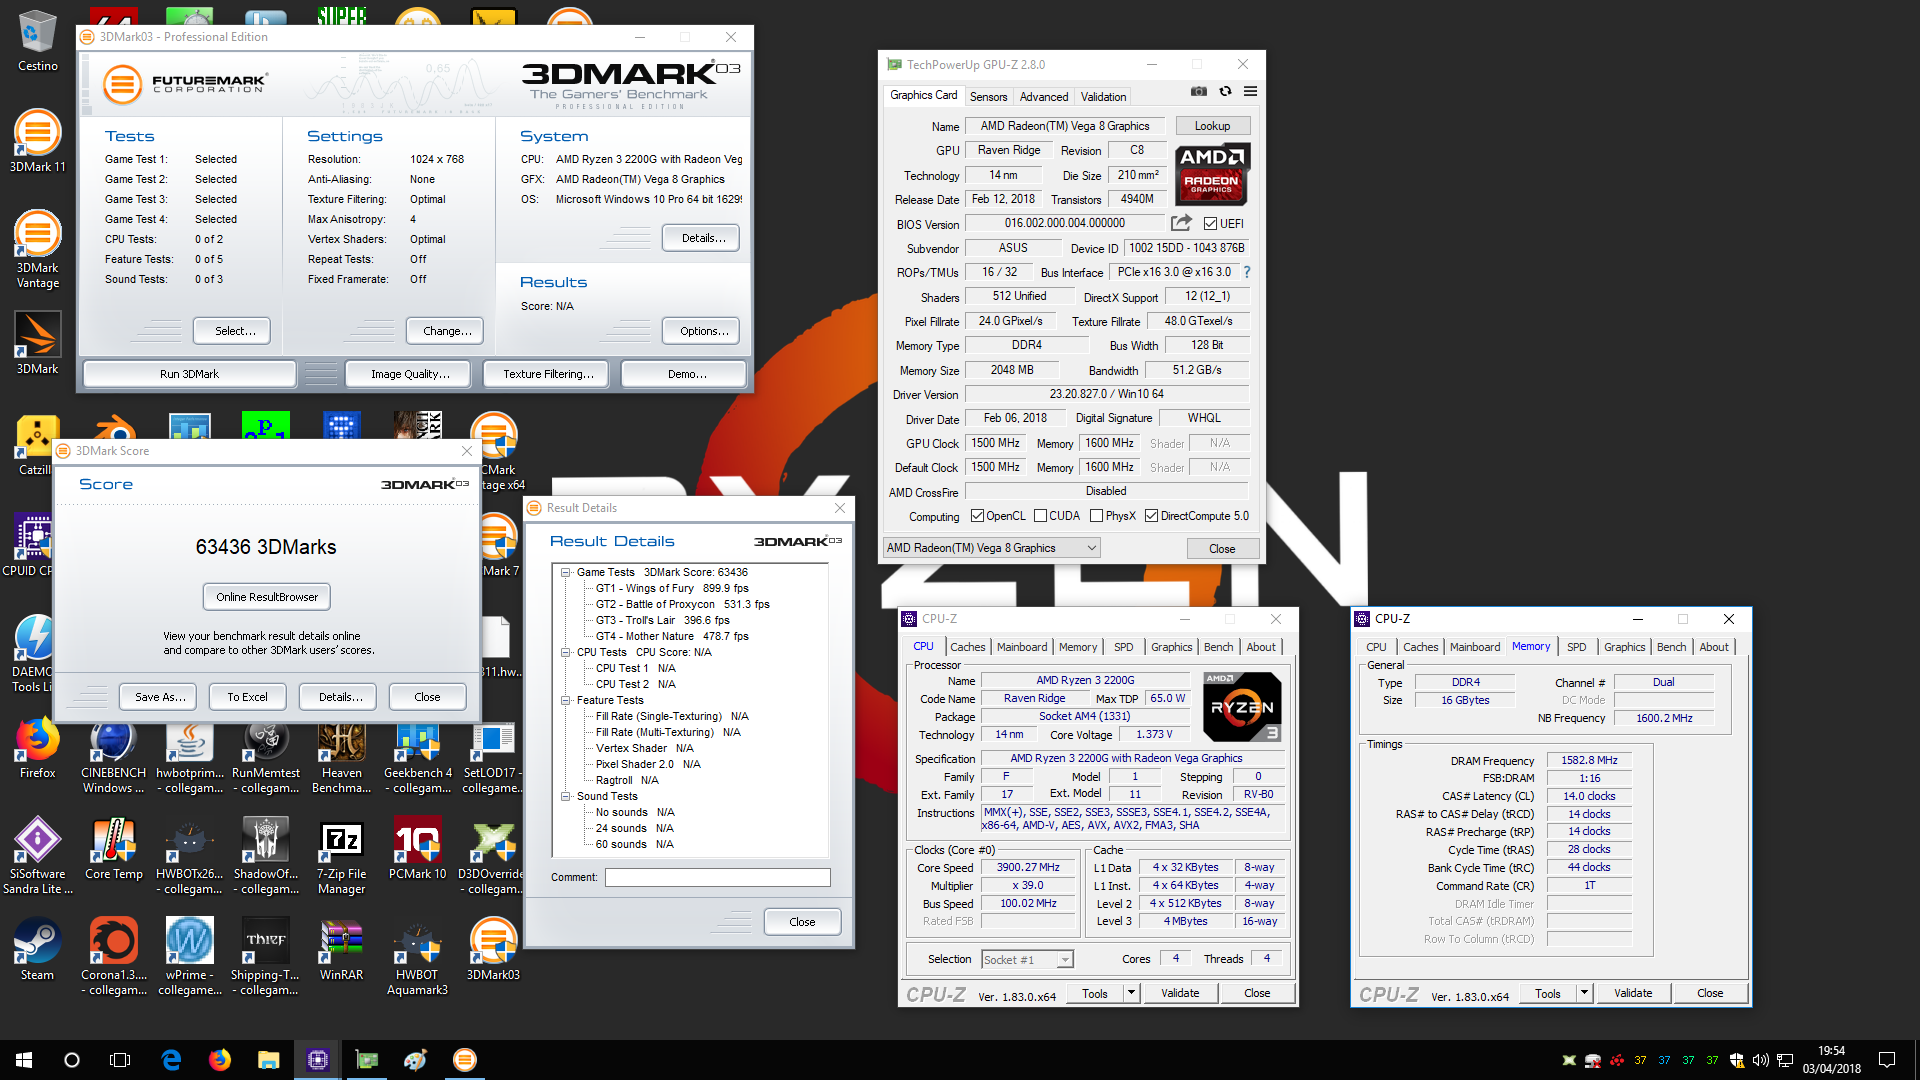1920x1080 pixels.
Task: Click the Image Quality button in 3DMark03
Action: pyautogui.click(x=410, y=374)
